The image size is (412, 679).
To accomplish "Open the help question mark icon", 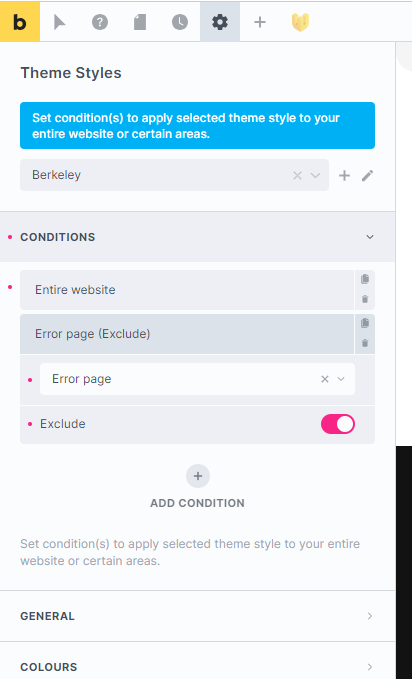I will click(x=100, y=22).
